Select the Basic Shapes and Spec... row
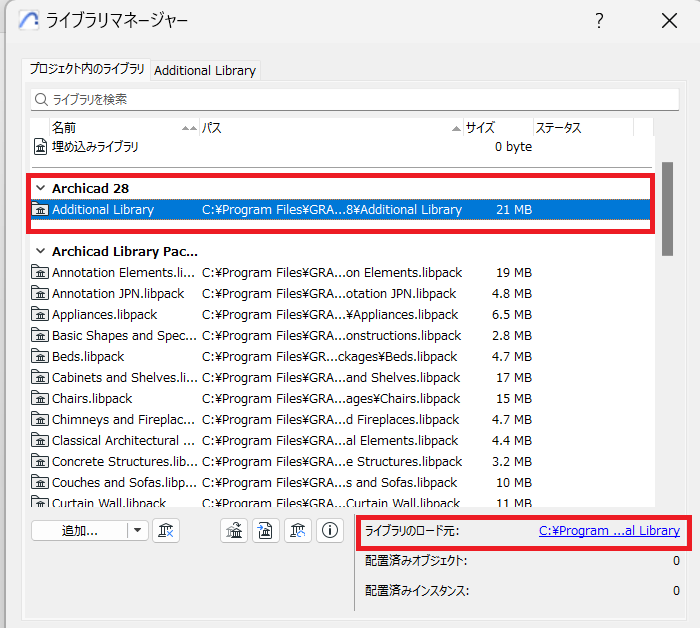Screen dimensions: 700x628 [341, 335]
